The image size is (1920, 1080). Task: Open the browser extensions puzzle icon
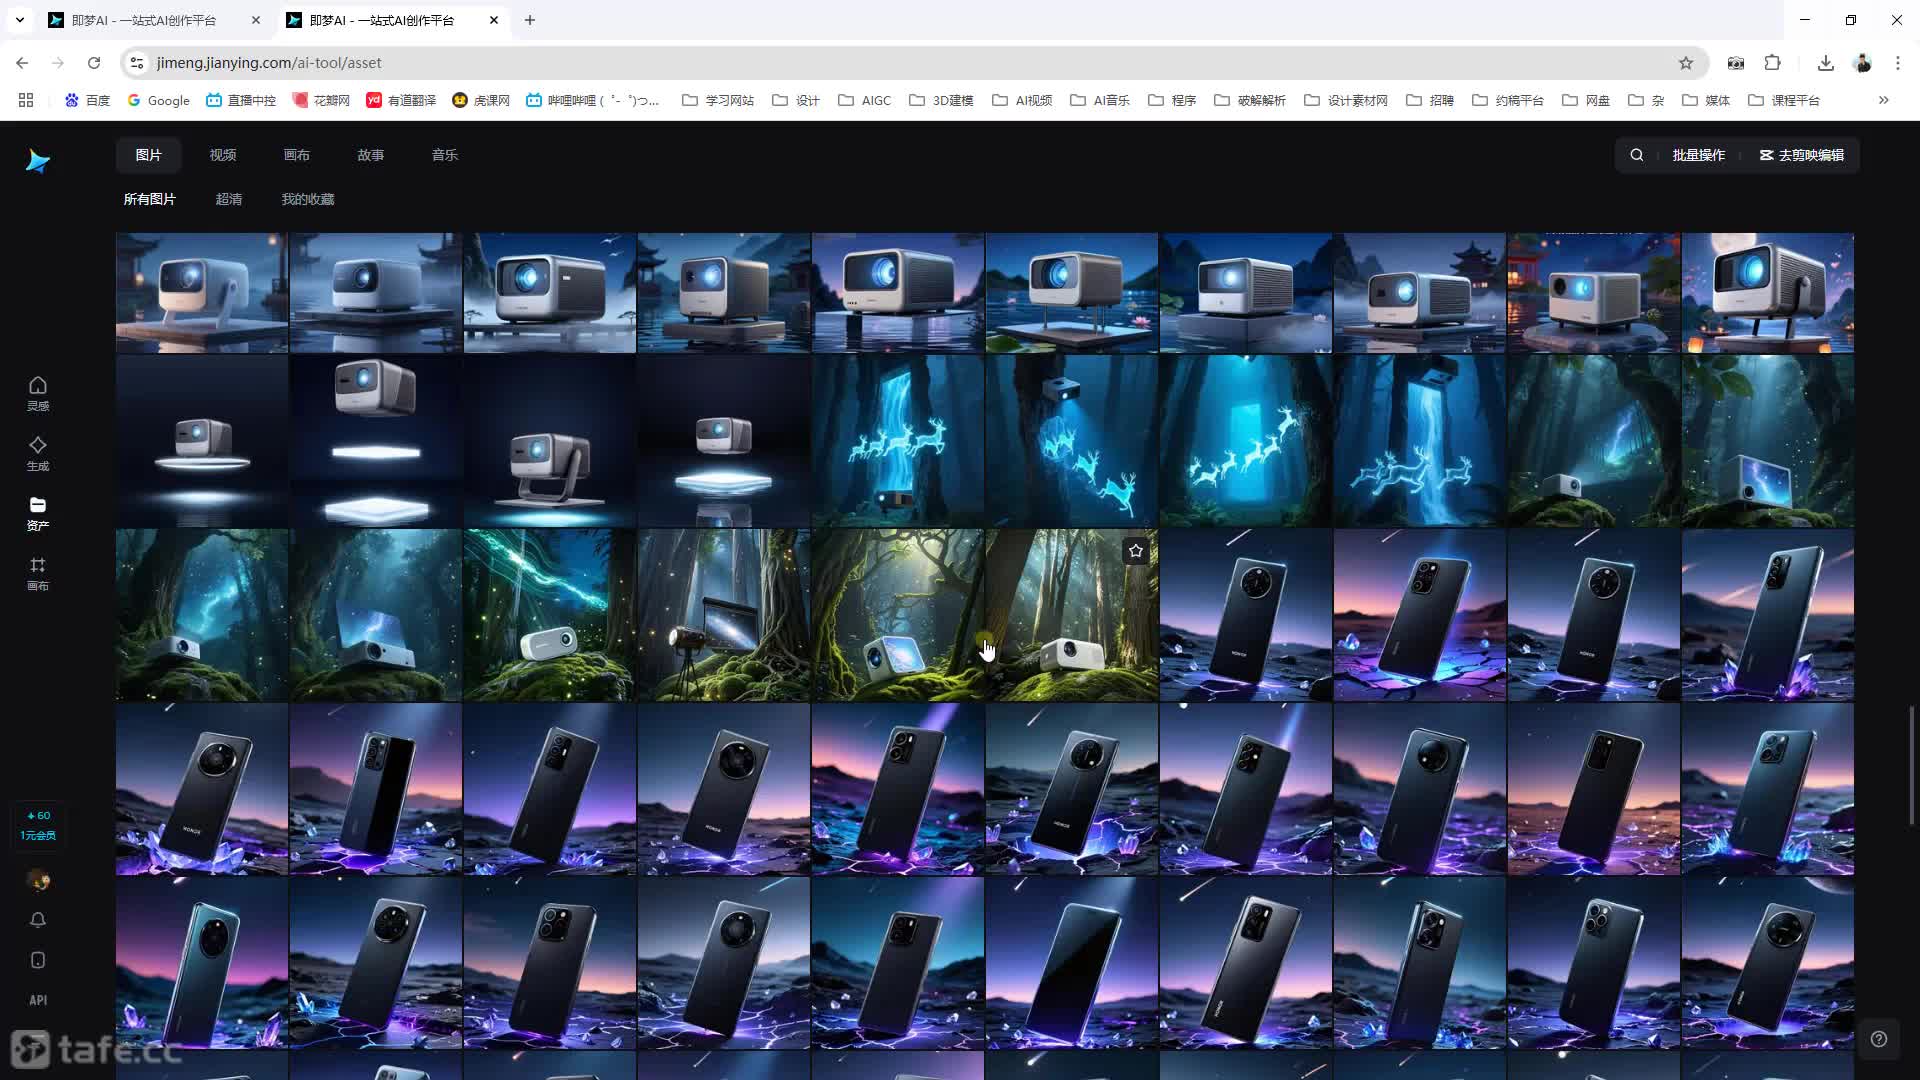tap(1773, 63)
